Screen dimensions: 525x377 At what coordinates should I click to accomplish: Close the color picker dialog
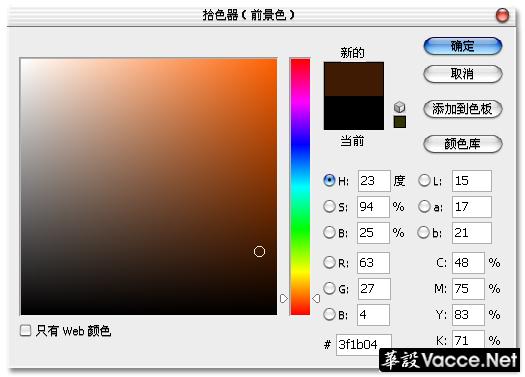click(x=502, y=15)
